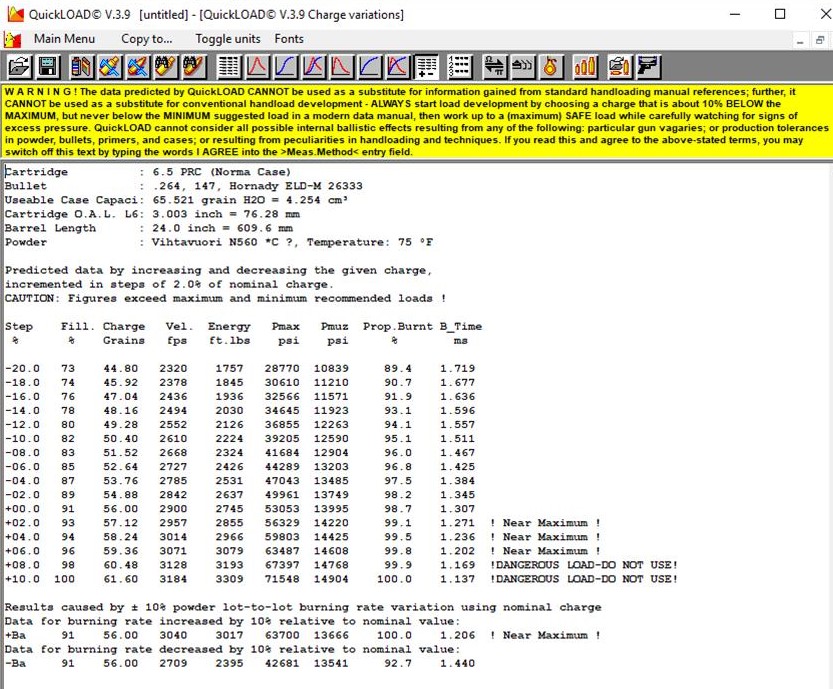Open the Main Menu
The width and height of the screenshot is (833, 689).
(x=64, y=39)
